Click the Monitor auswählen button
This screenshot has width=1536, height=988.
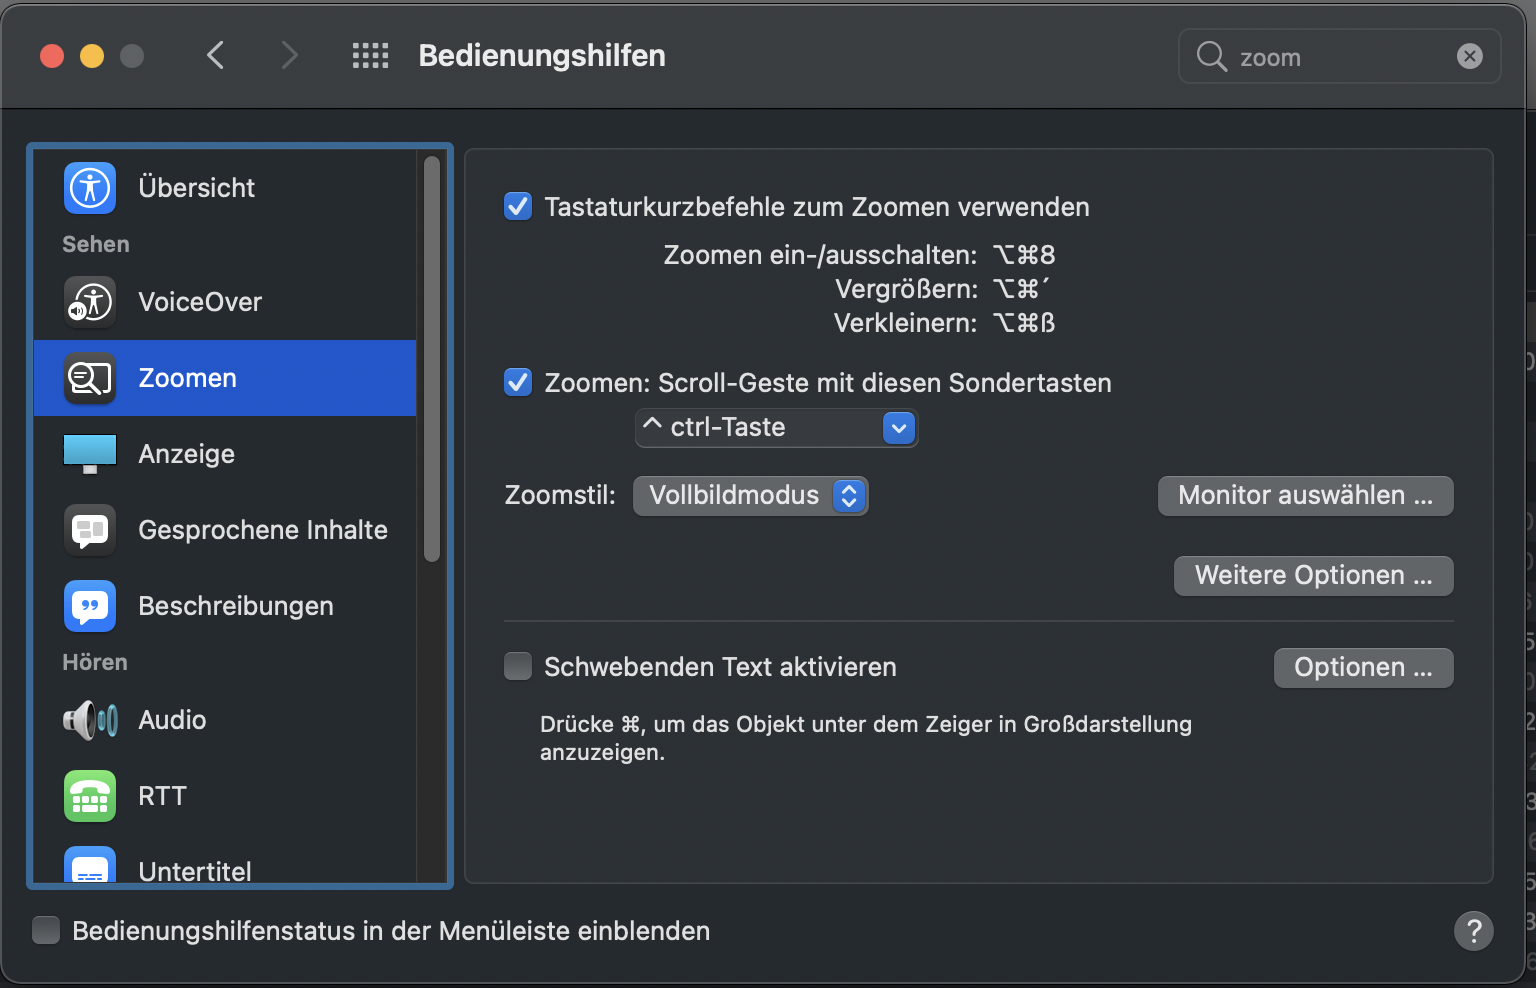coord(1305,496)
